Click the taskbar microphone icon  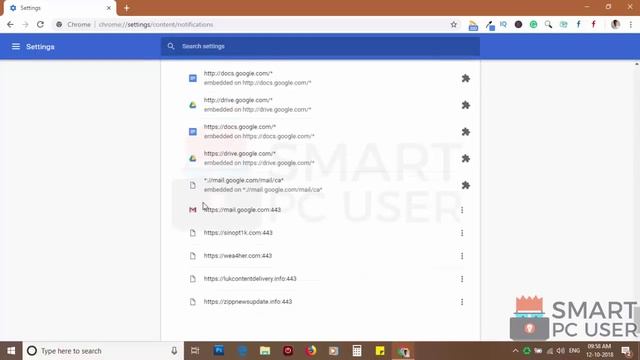click(174, 351)
